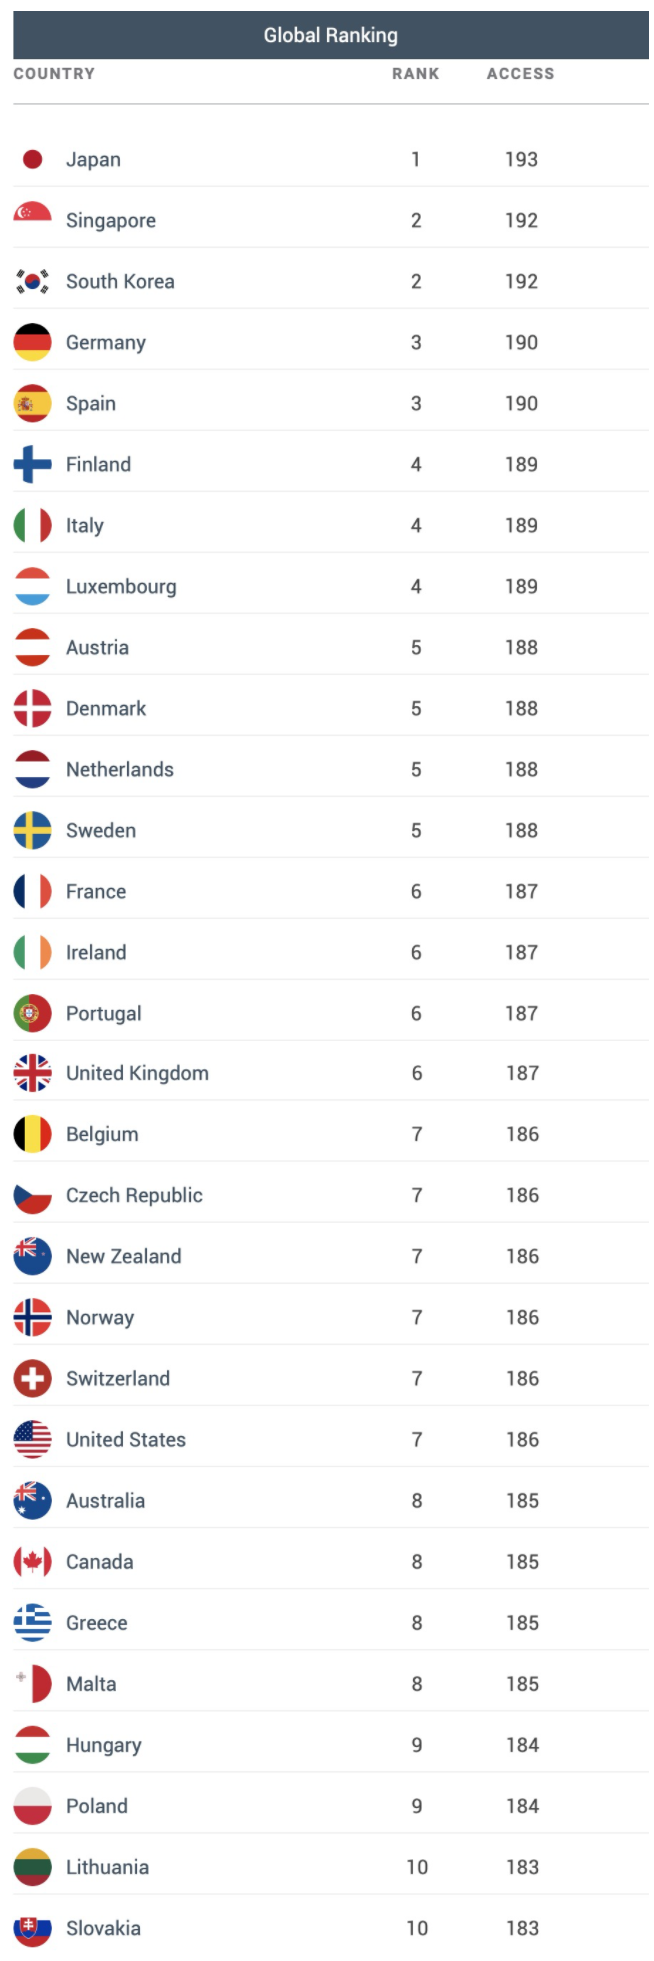Click the Switzerland flag icon
654x1961 pixels.
(x=33, y=1378)
